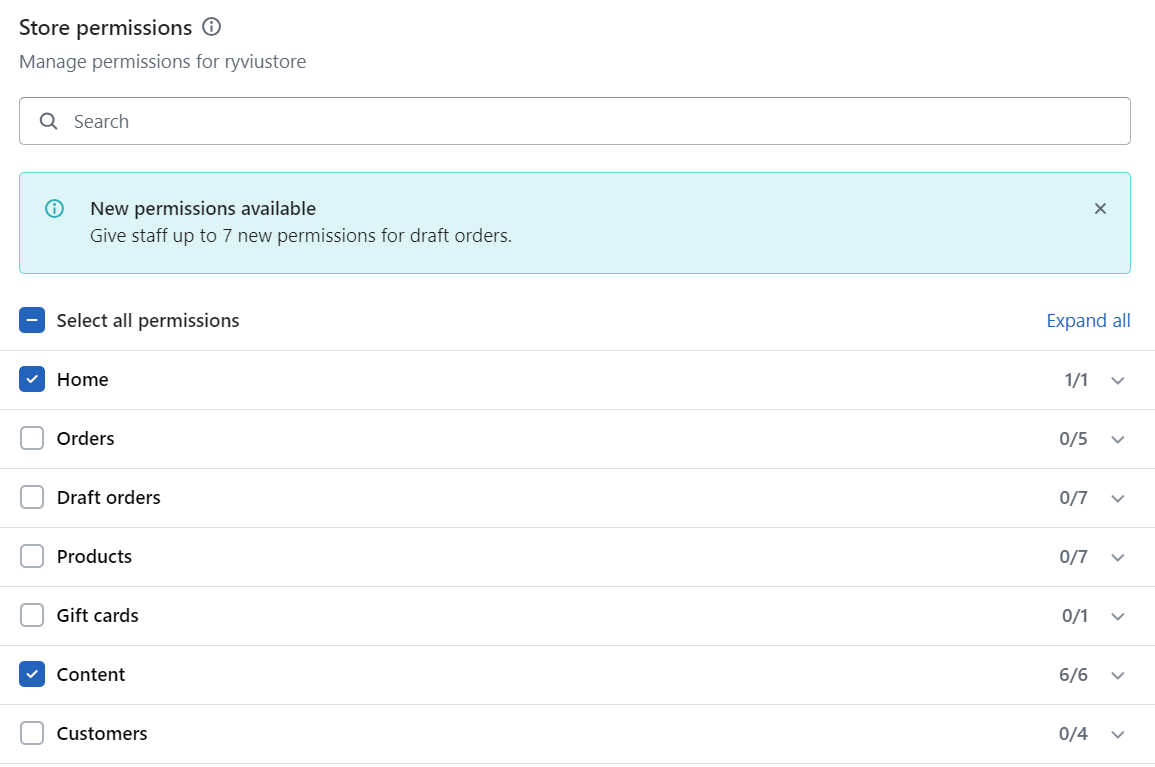The height and width of the screenshot is (767, 1155).
Task: Expand the Home permissions chevron
Action: pyautogui.click(x=1118, y=381)
